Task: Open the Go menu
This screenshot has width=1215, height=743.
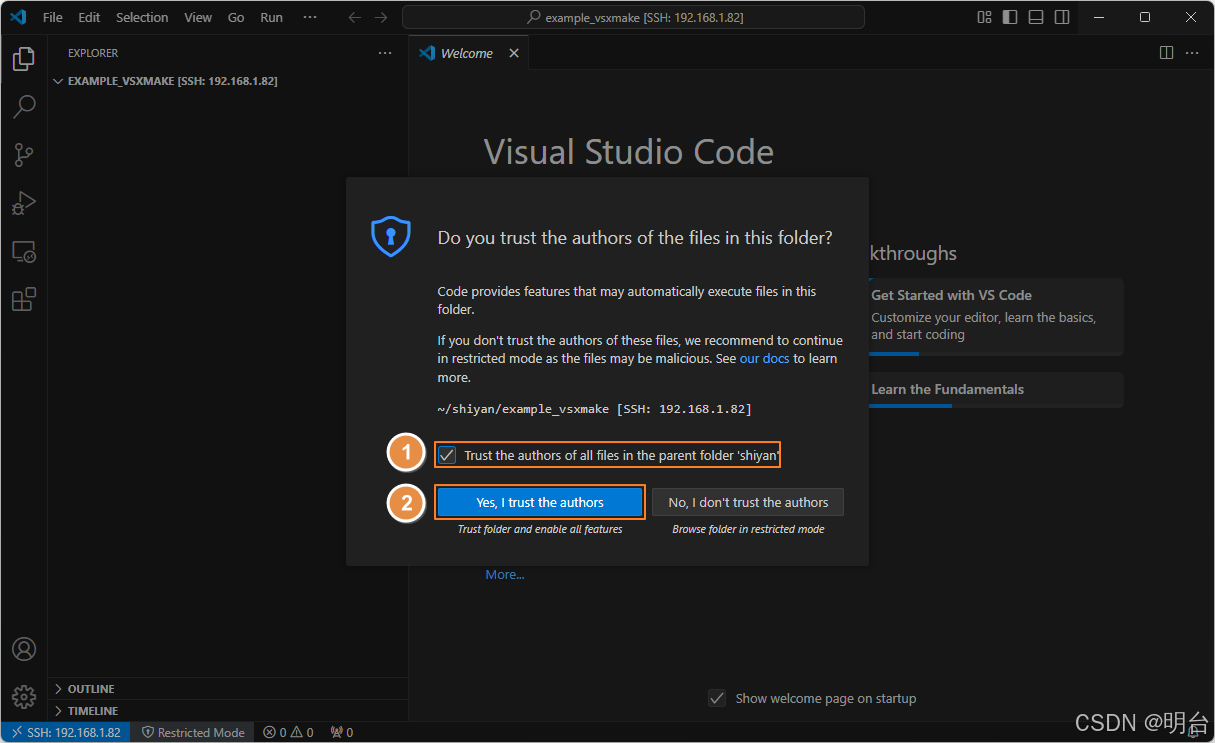Action: tap(236, 17)
